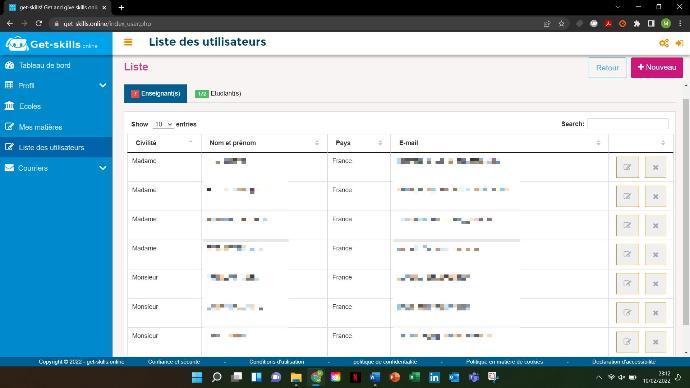Click the pink Nouveau button

click(657, 67)
